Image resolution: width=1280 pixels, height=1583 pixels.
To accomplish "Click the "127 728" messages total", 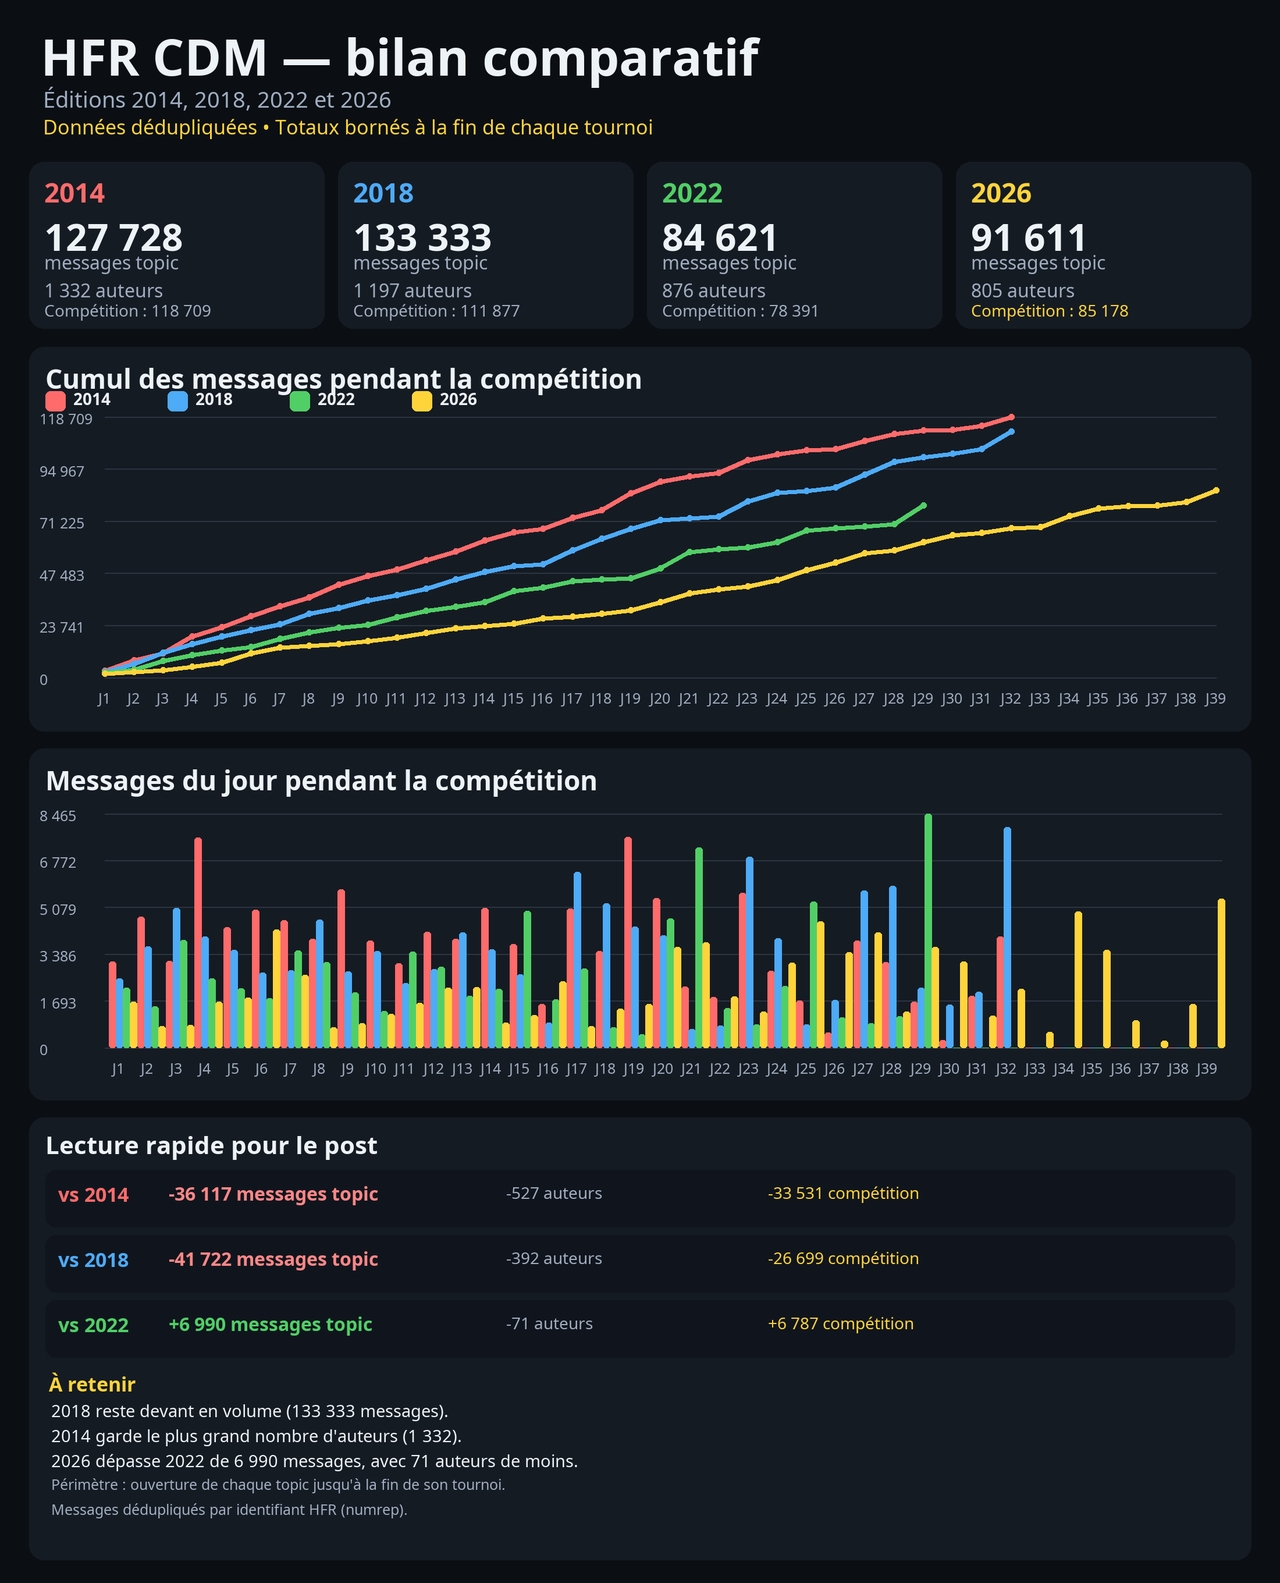I will point(114,238).
